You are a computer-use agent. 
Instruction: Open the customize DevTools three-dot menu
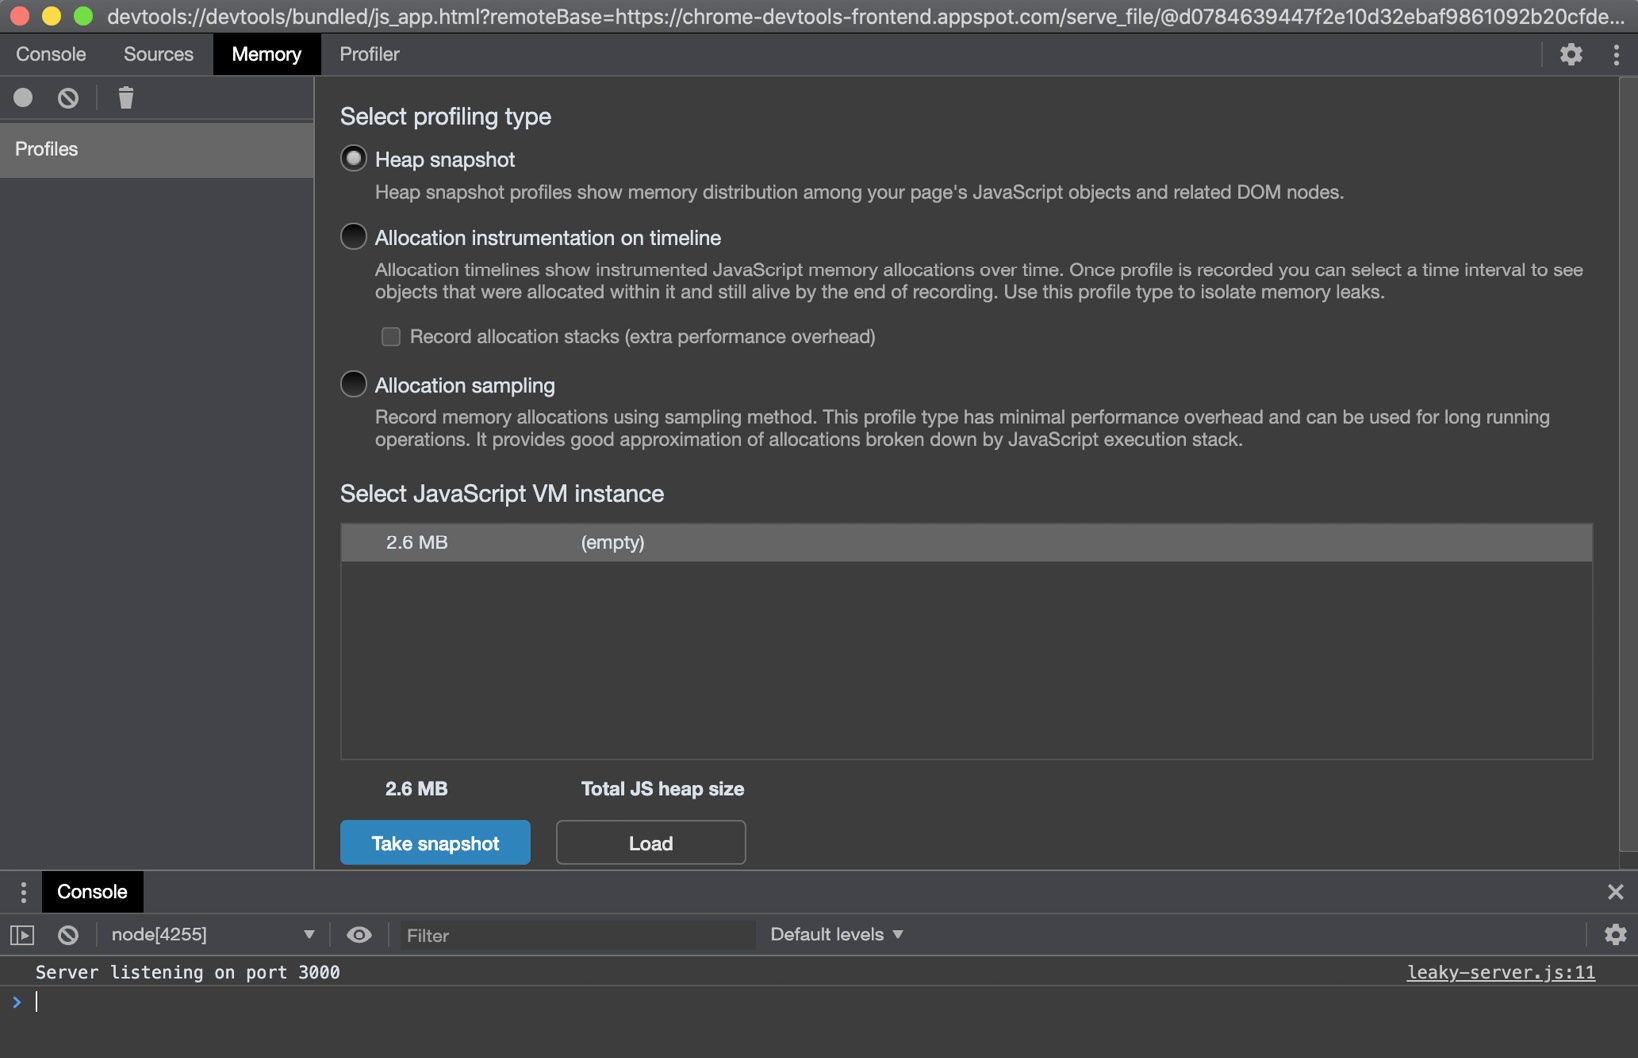point(1616,54)
